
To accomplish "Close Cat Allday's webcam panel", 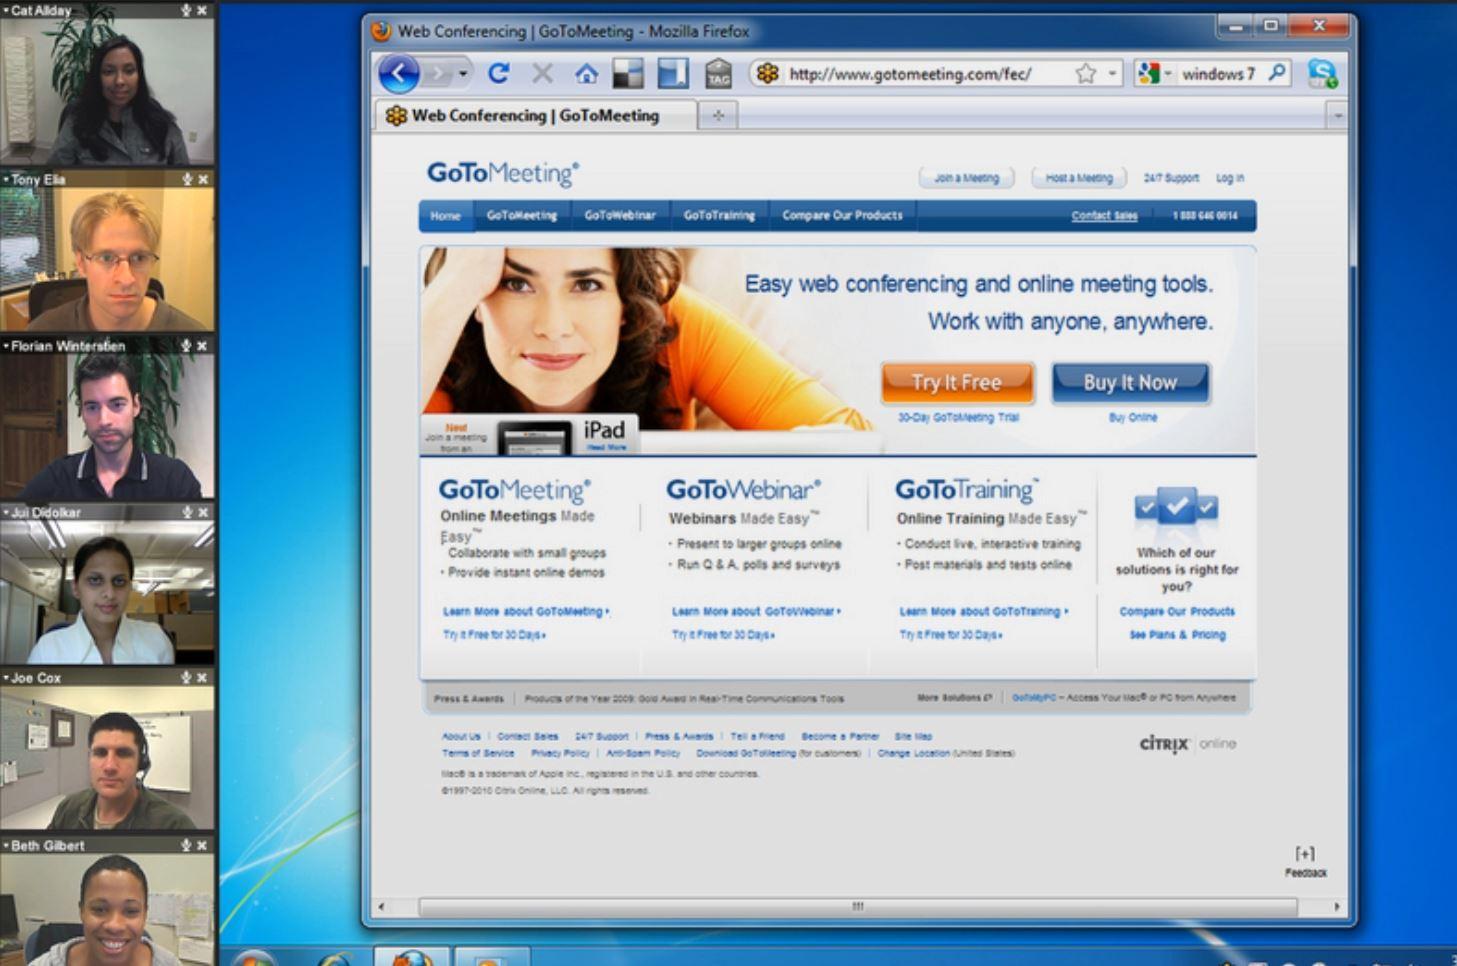I will tap(203, 10).
